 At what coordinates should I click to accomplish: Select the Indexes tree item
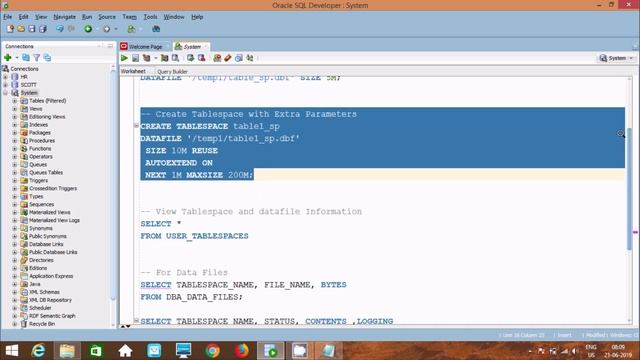(38, 124)
